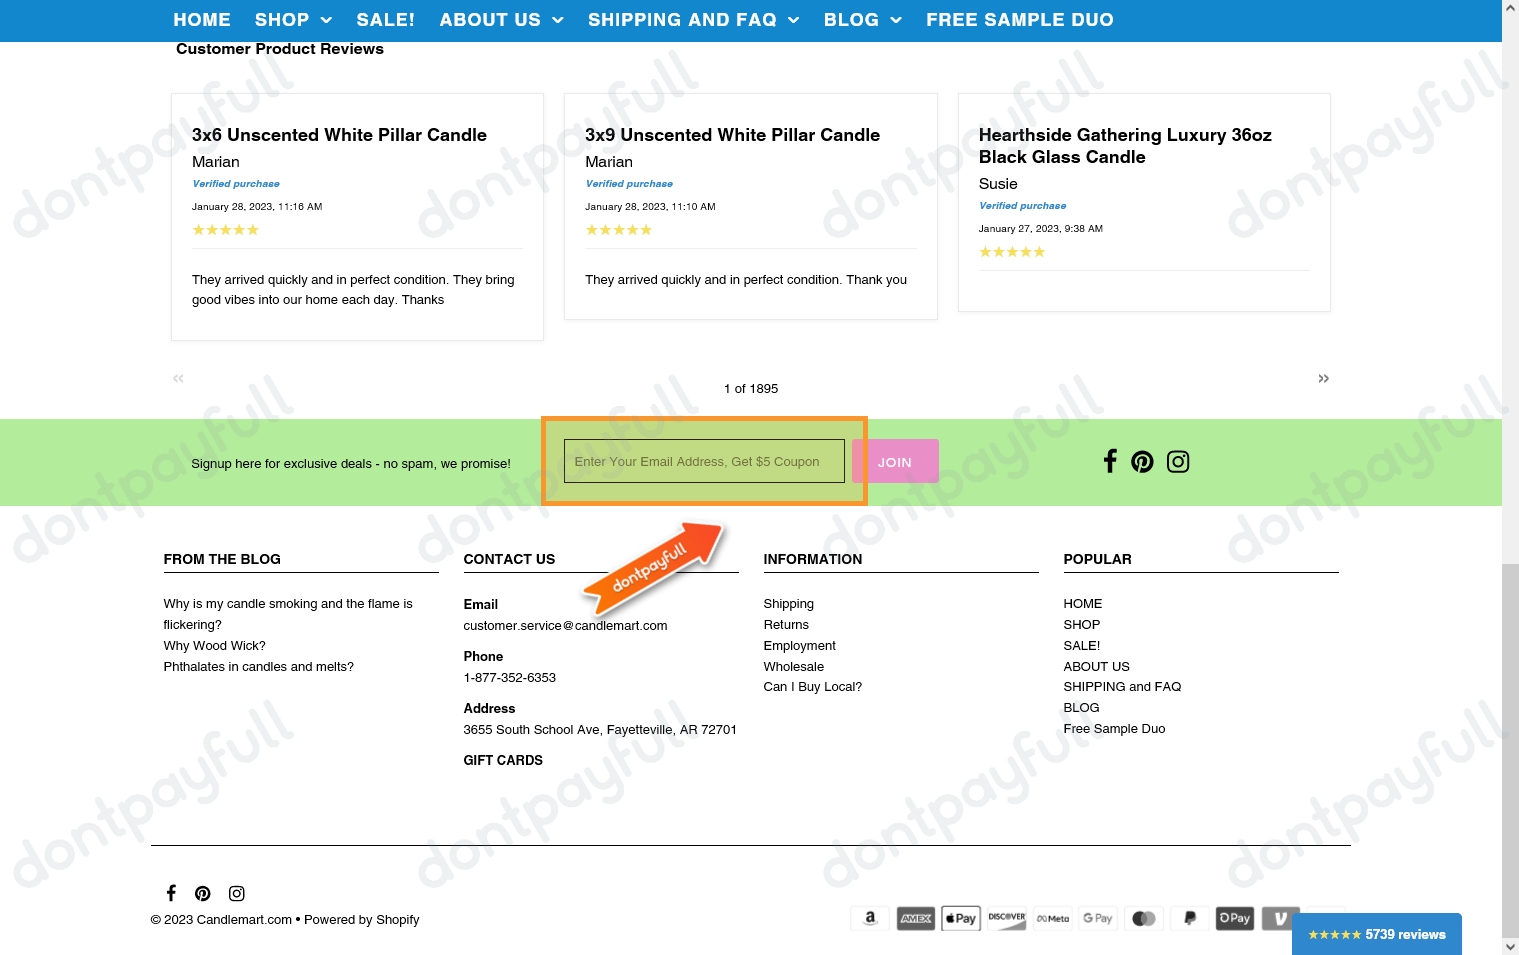The image size is (1519, 955).
Task: Open Instagram icon in green signup bar
Action: (x=1178, y=461)
